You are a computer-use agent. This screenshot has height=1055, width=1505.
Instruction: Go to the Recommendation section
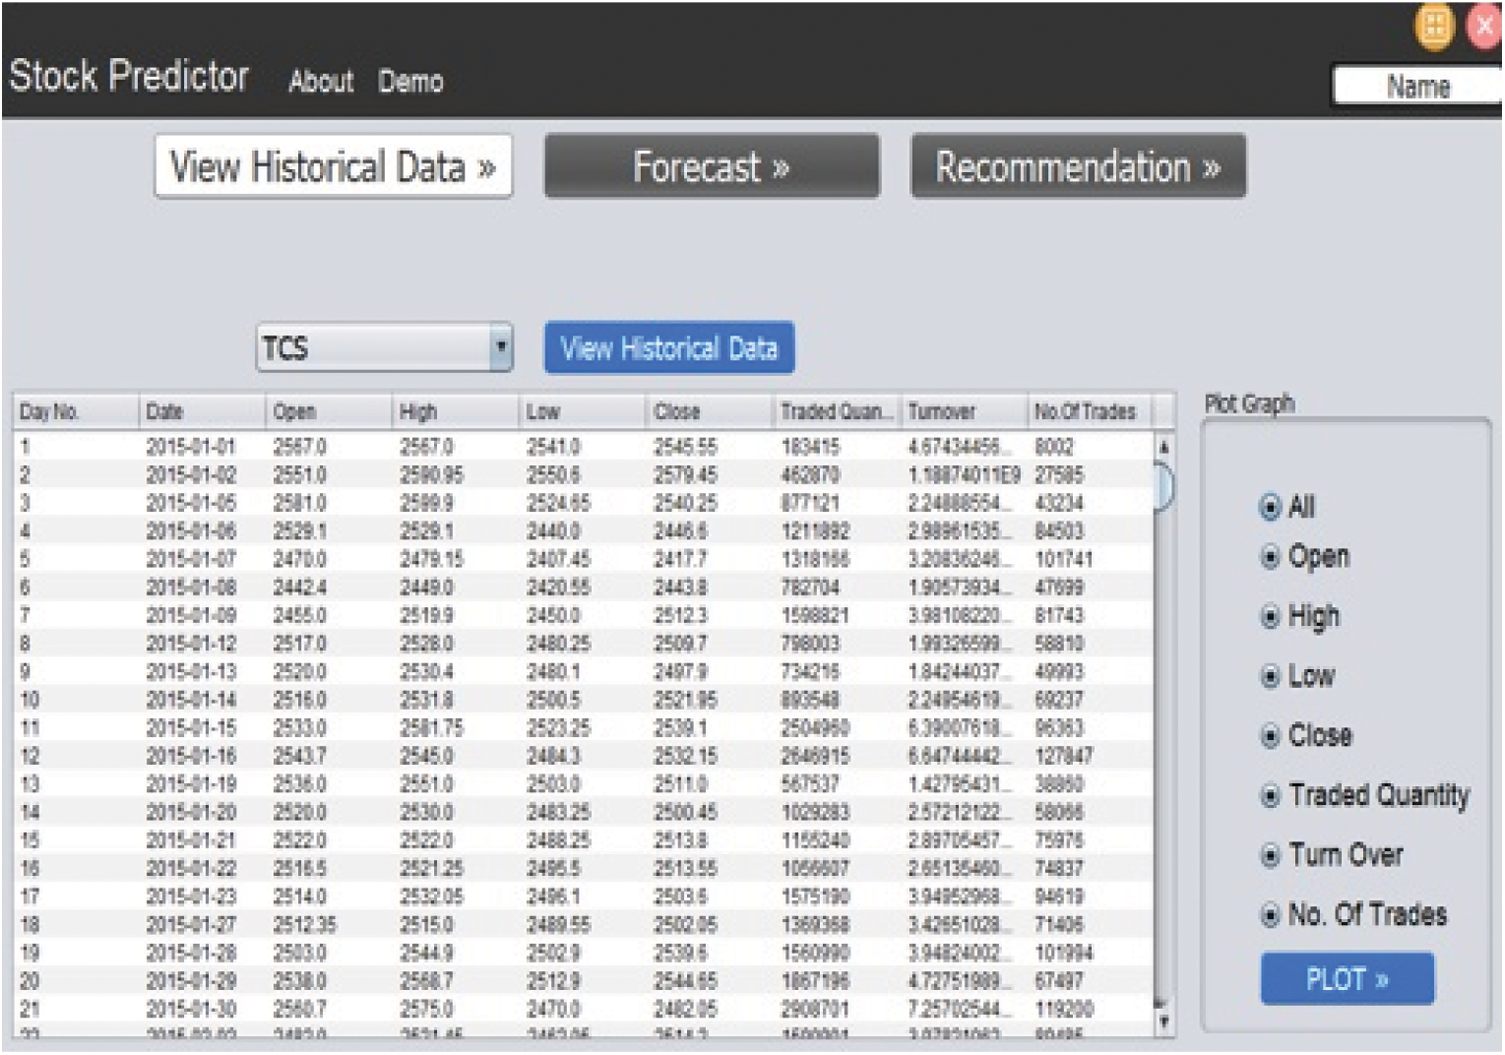tap(1077, 167)
